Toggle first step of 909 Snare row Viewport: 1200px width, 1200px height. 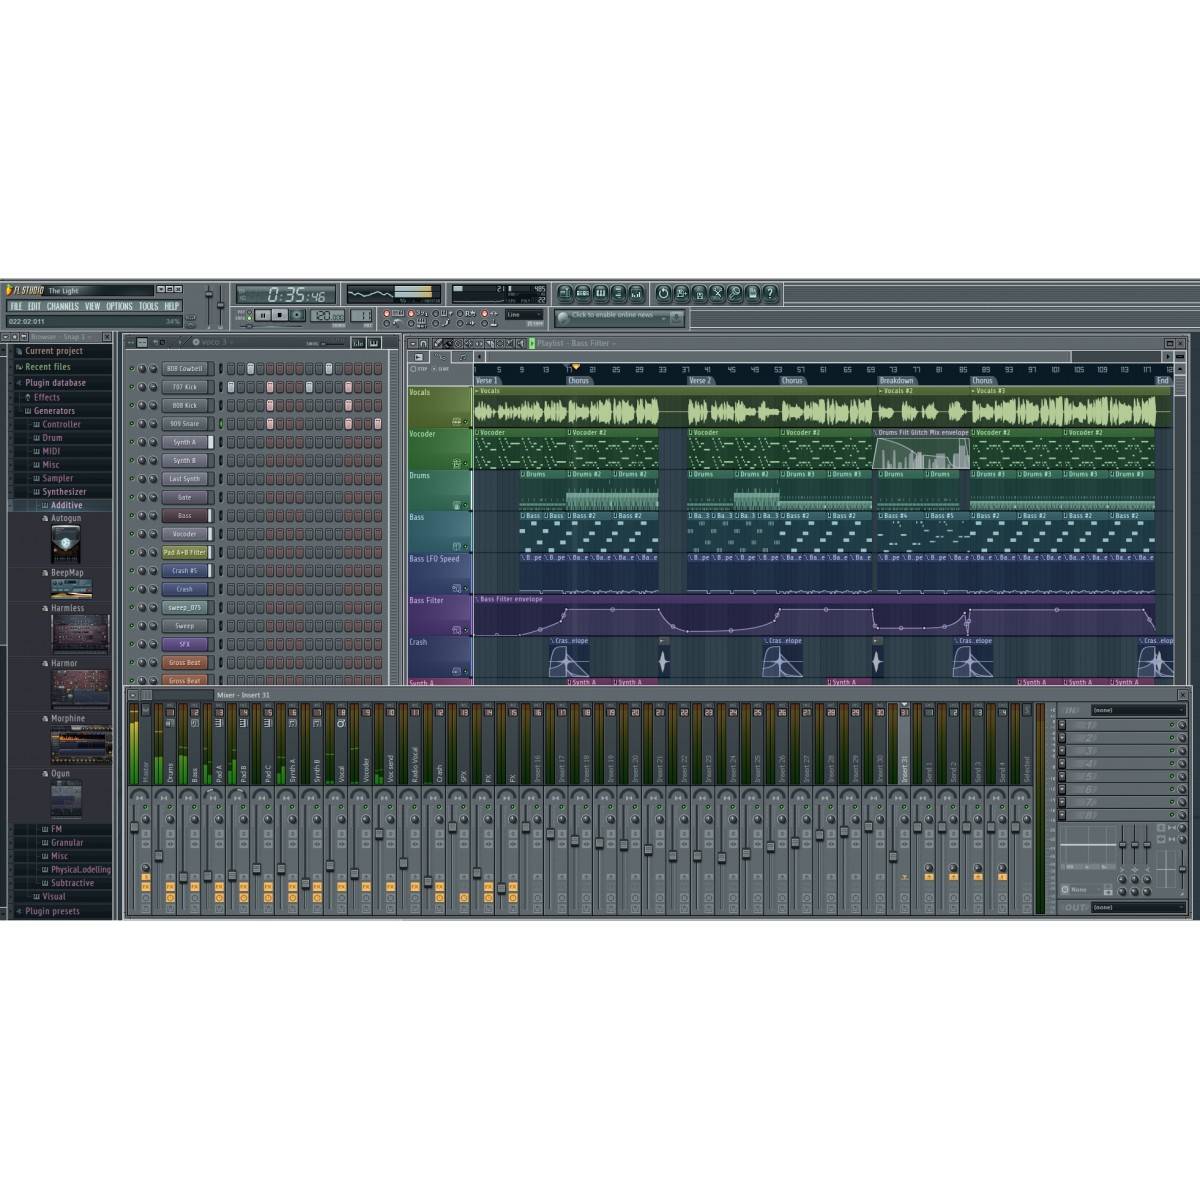[x=231, y=424]
